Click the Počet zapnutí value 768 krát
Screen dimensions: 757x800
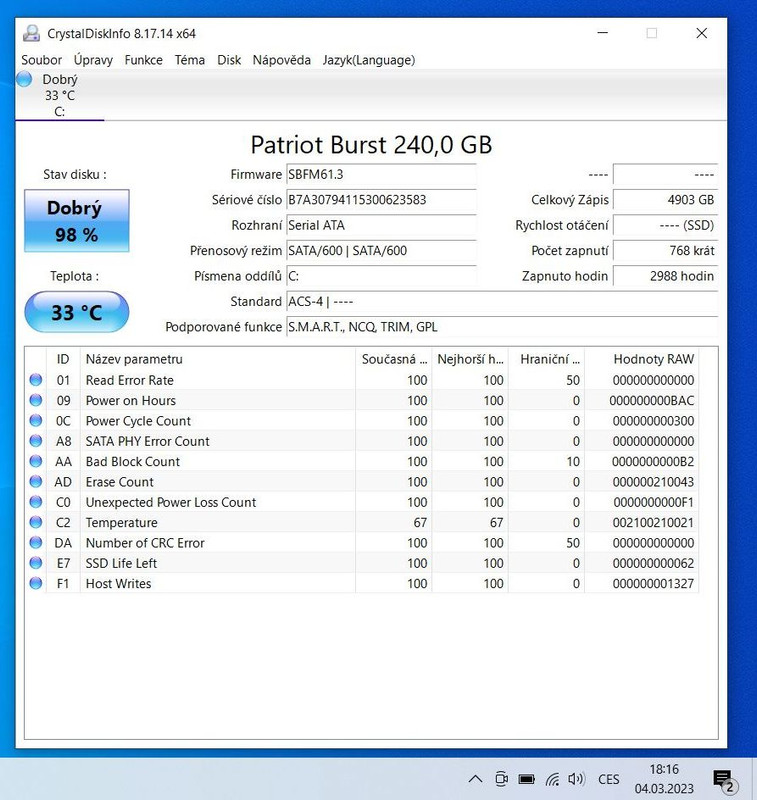(665, 251)
